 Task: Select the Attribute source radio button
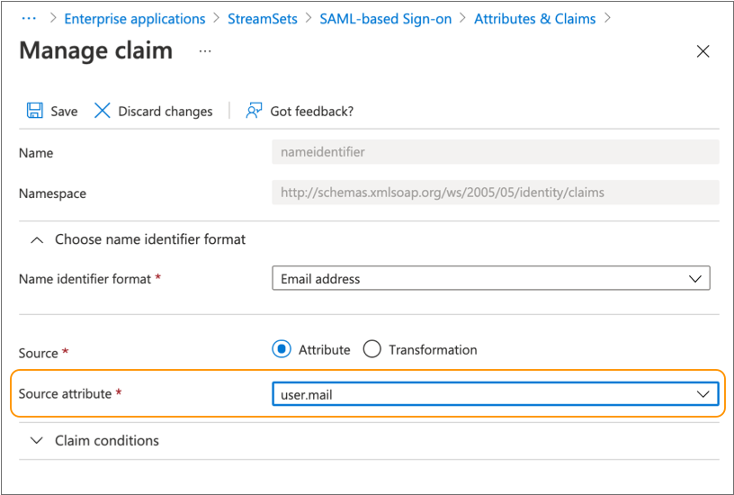(x=281, y=349)
